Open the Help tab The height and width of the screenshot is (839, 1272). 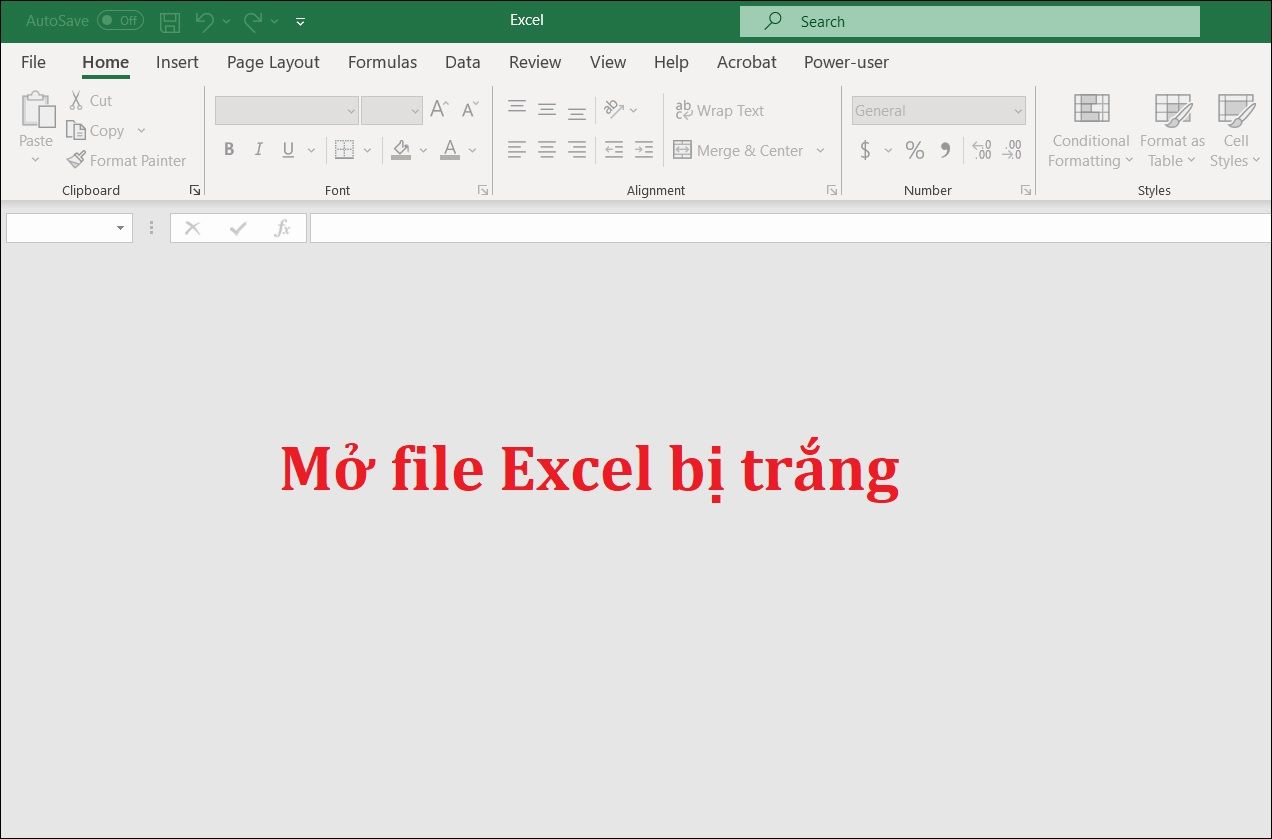point(671,62)
